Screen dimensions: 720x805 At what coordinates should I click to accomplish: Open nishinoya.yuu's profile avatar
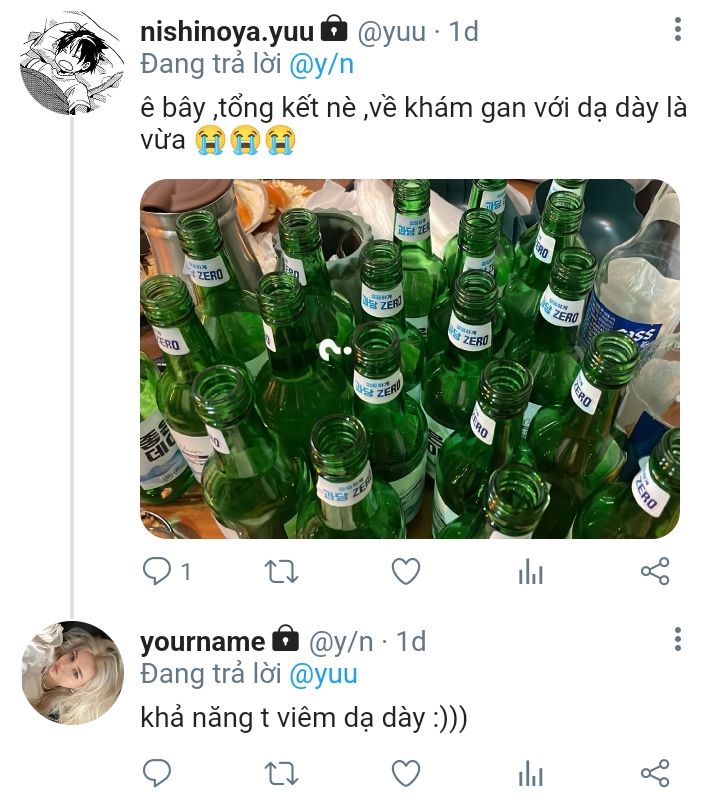pos(72,63)
